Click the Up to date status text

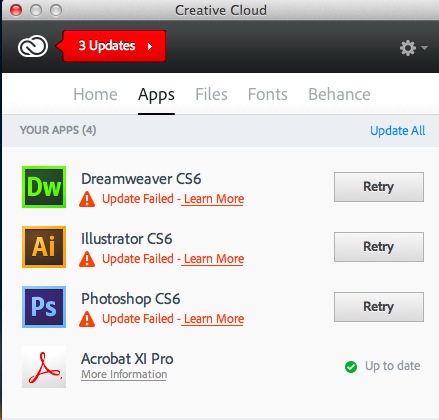tap(393, 366)
